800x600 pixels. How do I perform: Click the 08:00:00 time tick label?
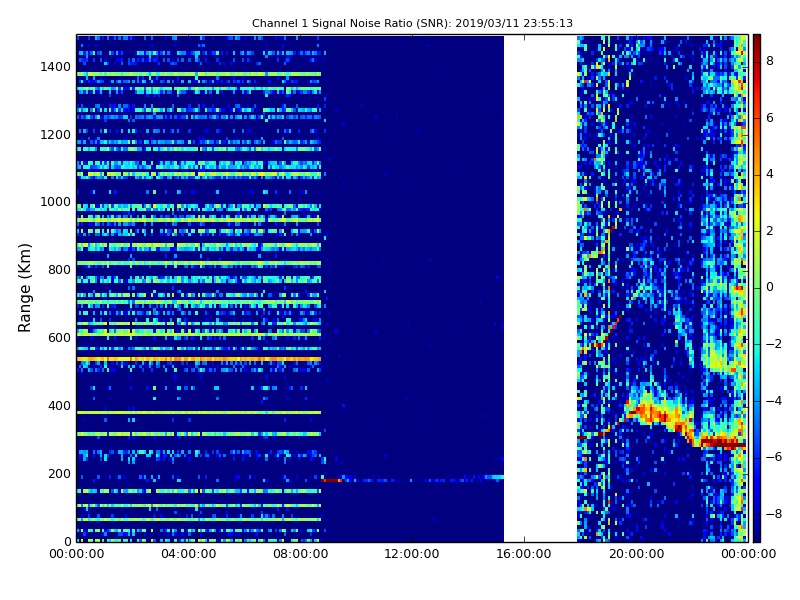301,554
